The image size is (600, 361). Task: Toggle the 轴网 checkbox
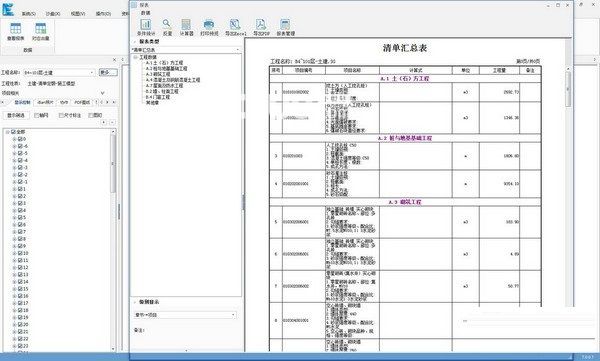[x=37, y=115]
